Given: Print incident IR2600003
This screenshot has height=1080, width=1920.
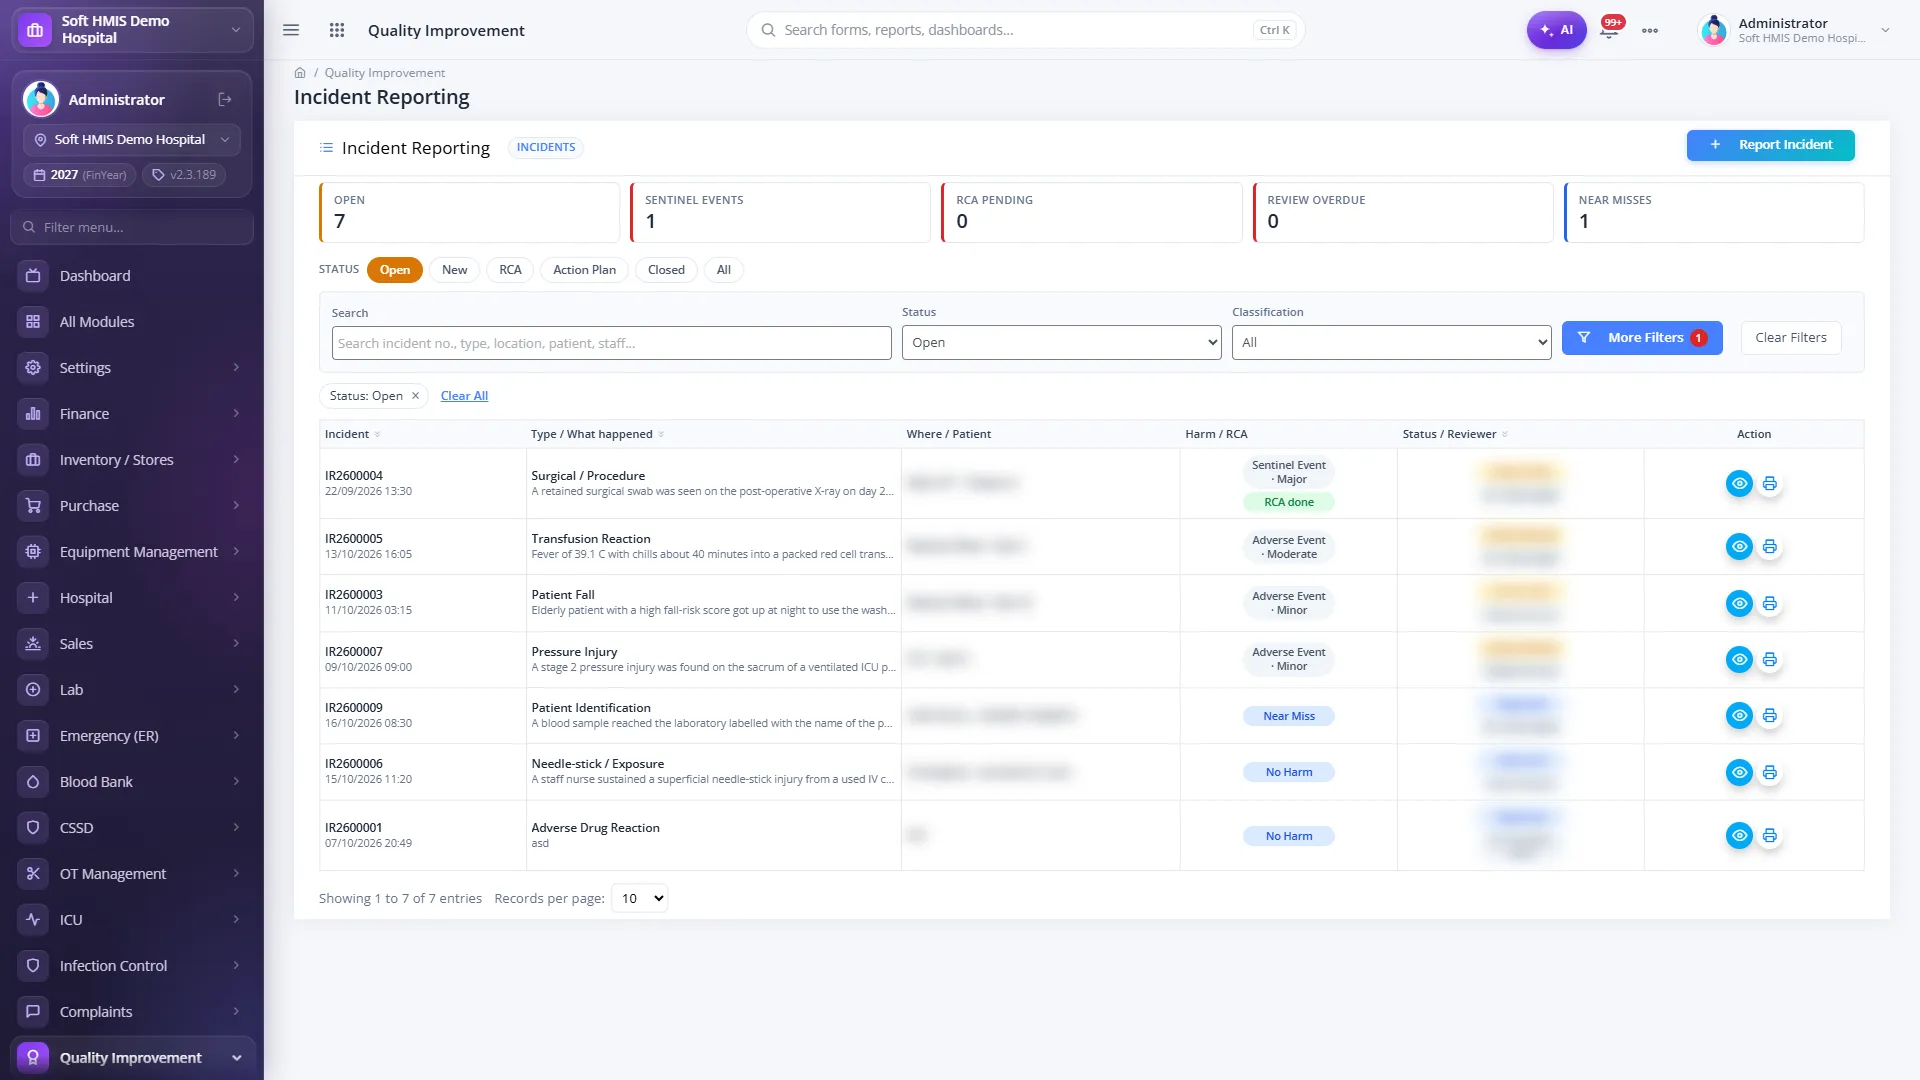Looking at the screenshot, I should point(1770,603).
